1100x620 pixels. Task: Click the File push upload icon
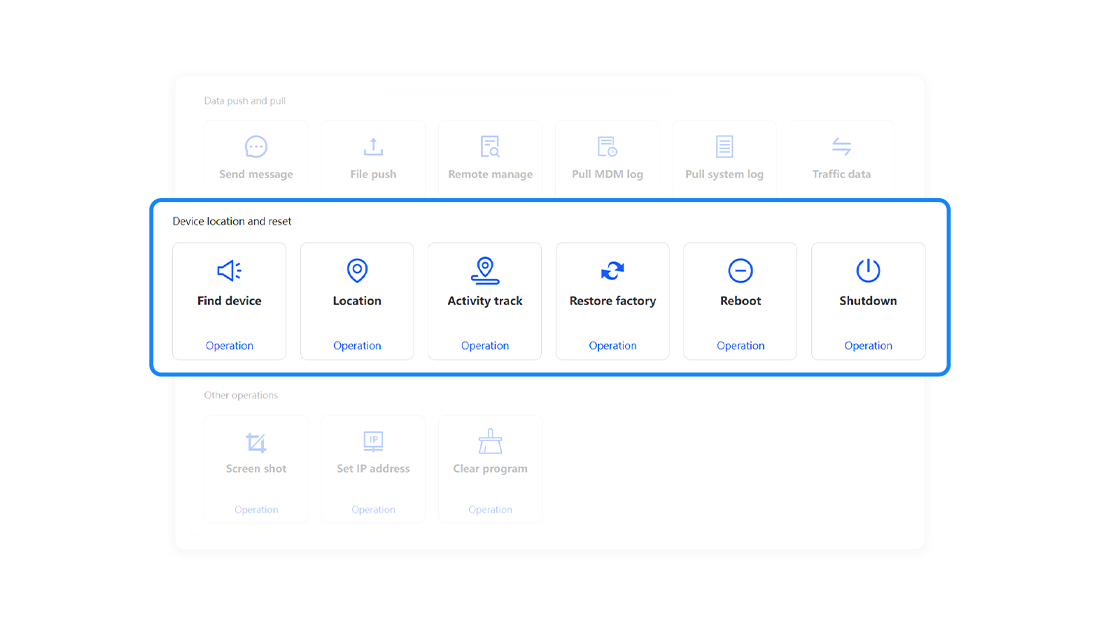[x=373, y=147]
